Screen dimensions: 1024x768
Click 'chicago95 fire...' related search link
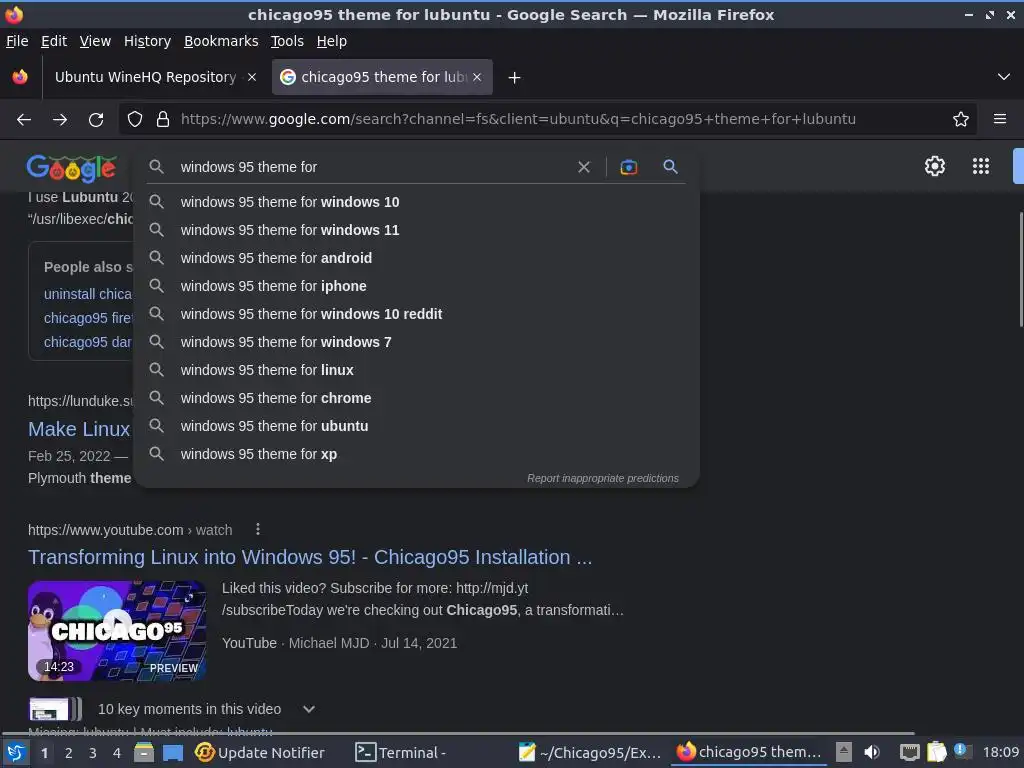[88, 318]
